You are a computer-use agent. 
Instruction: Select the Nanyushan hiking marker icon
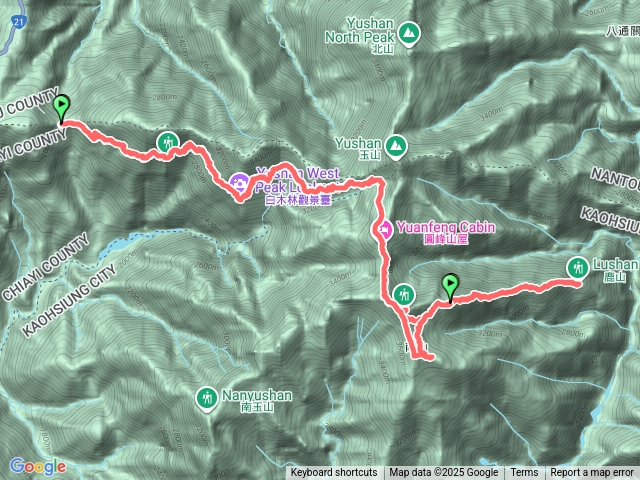click(207, 399)
